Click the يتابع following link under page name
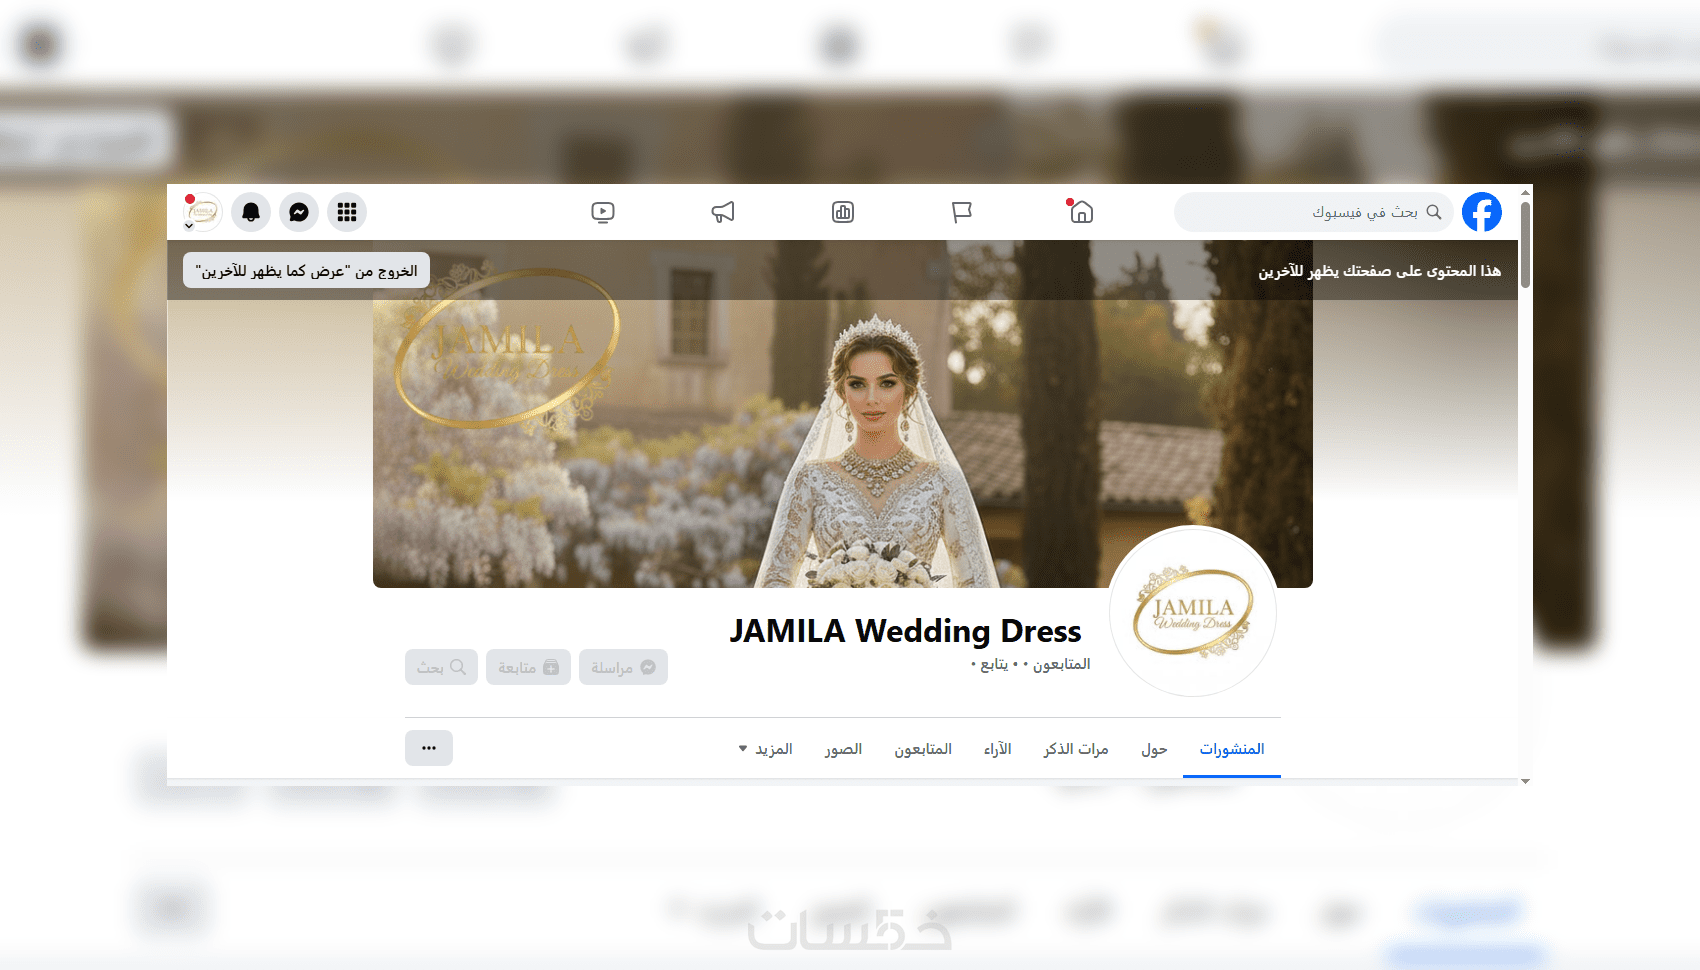The width and height of the screenshot is (1700, 970). (x=995, y=664)
